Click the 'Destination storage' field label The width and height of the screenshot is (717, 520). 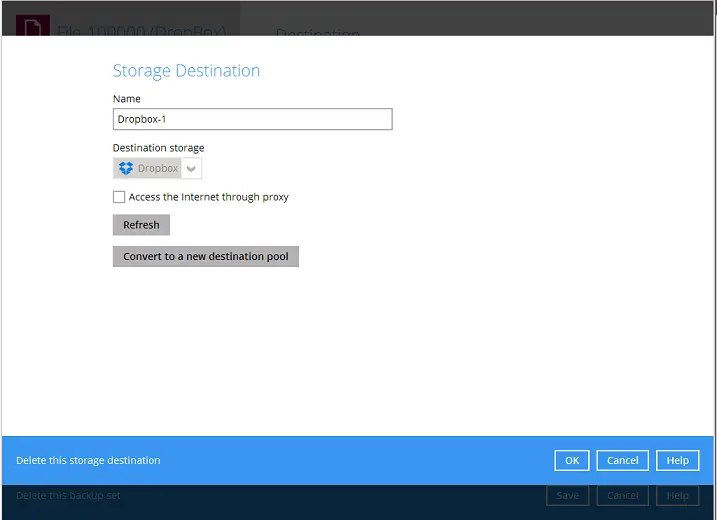coord(158,148)
